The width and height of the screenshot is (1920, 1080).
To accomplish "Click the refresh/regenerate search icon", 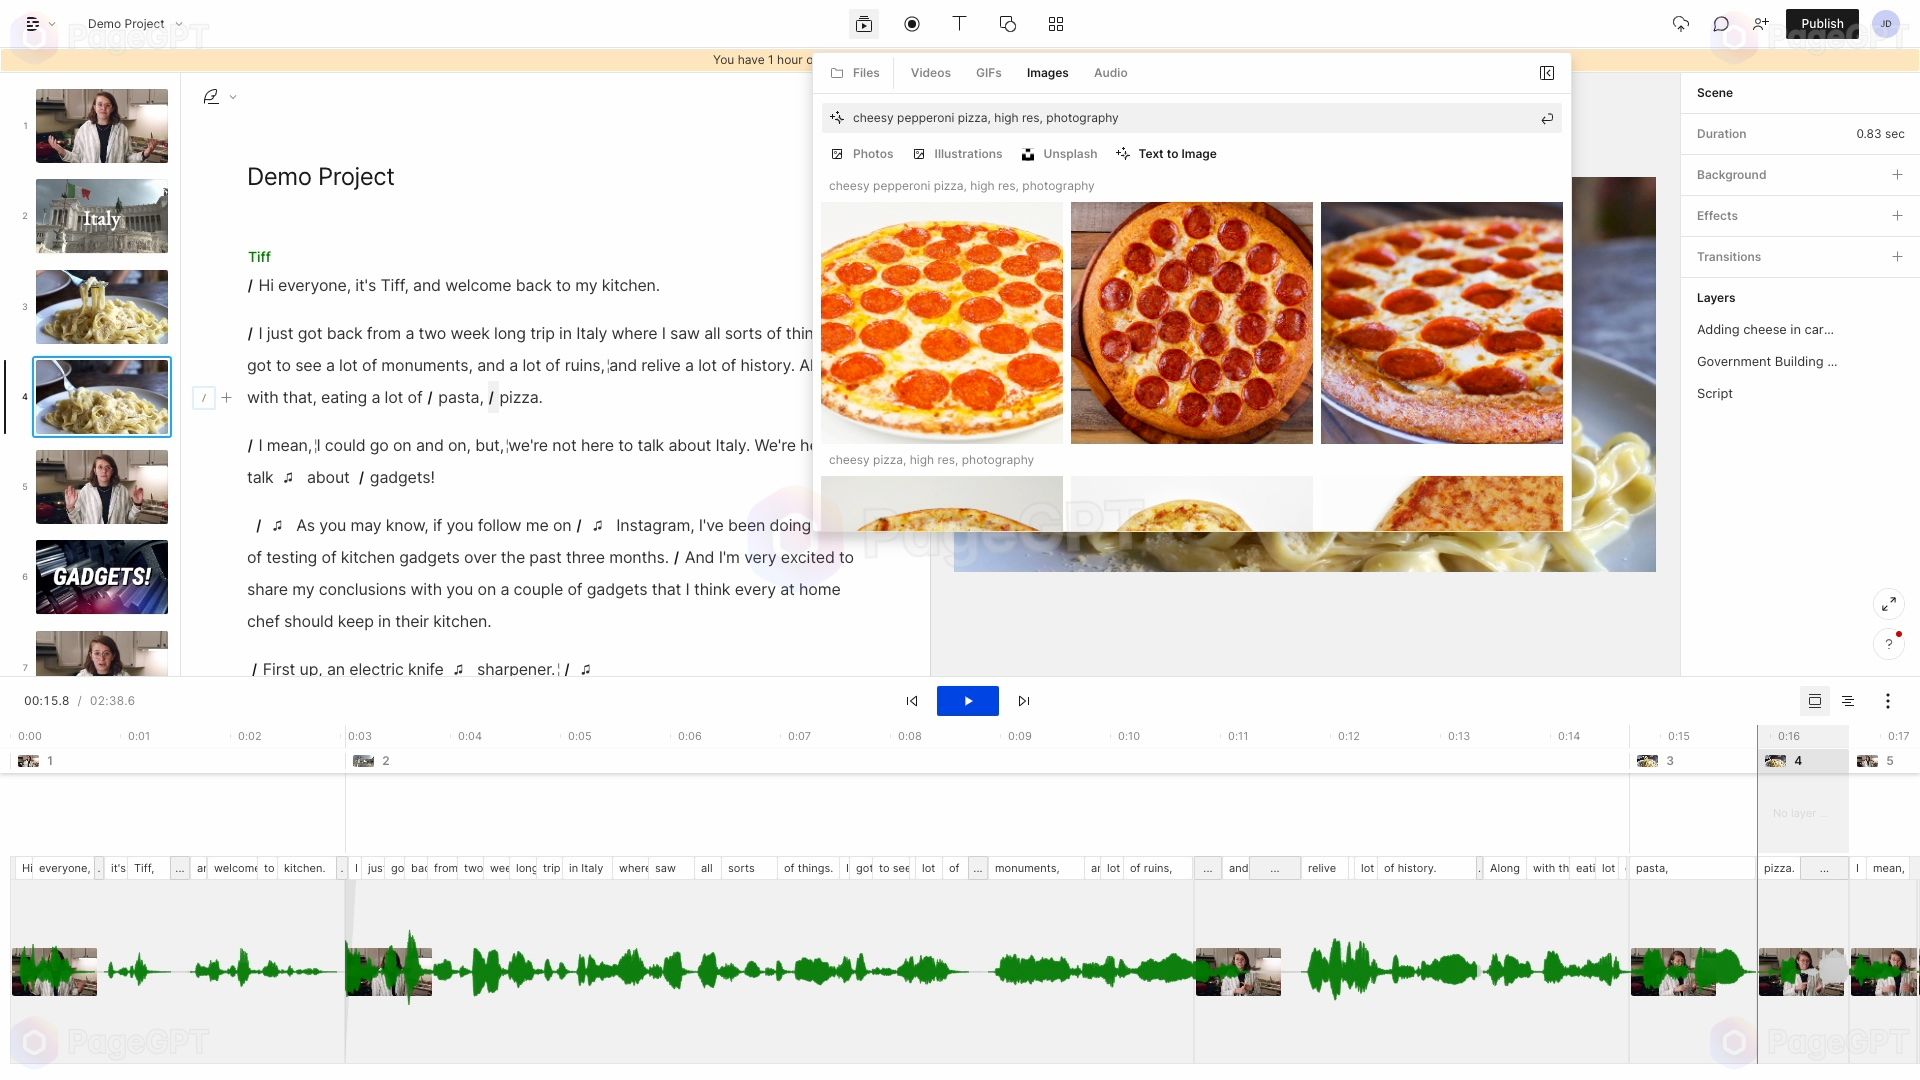I will pos(1545,117).
